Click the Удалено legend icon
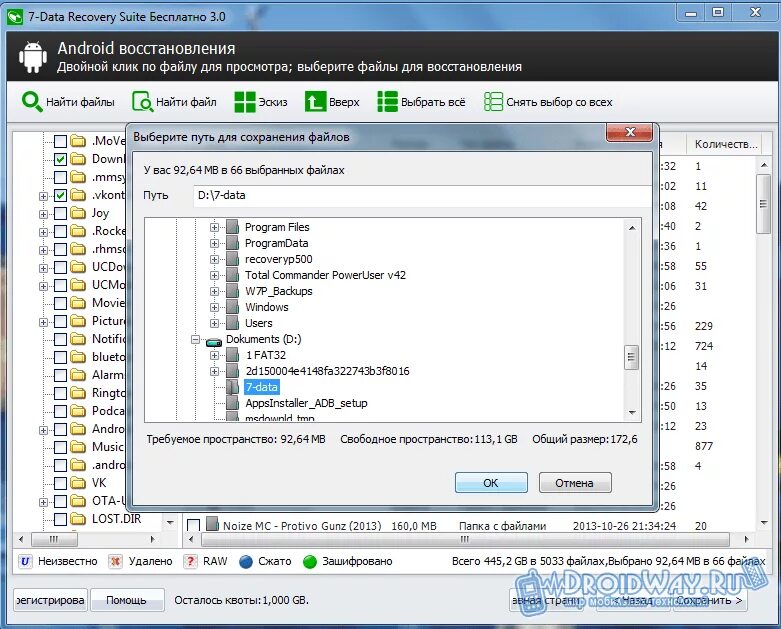 [x=116, y=561]
